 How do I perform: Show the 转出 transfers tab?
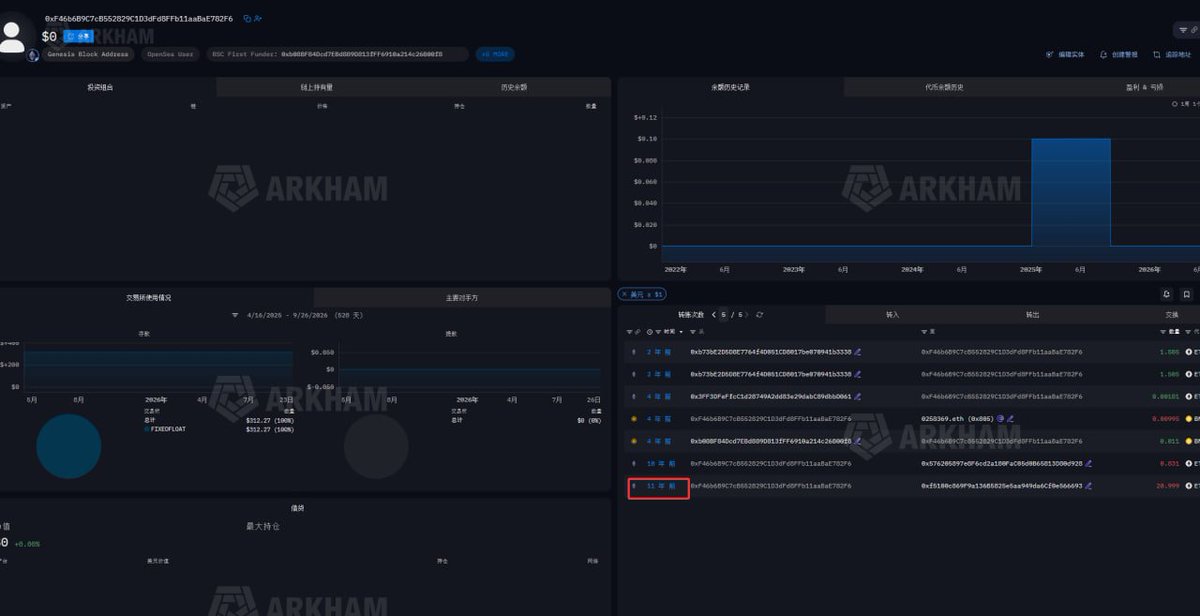pos(1032,314)
